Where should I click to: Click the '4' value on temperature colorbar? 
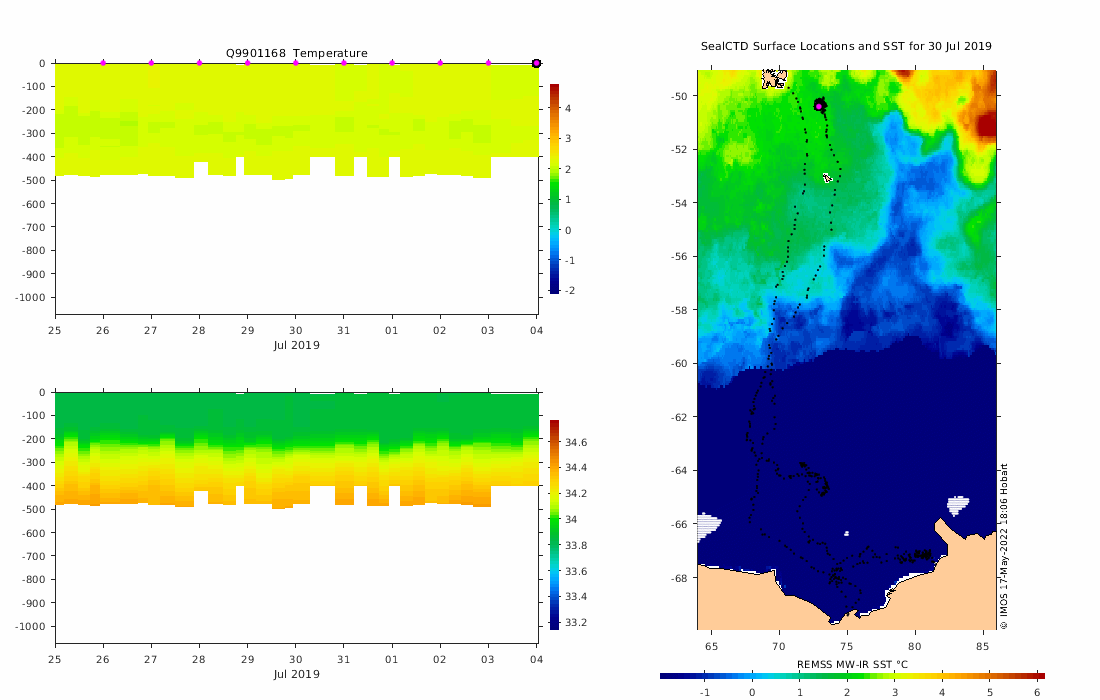click(x=568, y=109)
